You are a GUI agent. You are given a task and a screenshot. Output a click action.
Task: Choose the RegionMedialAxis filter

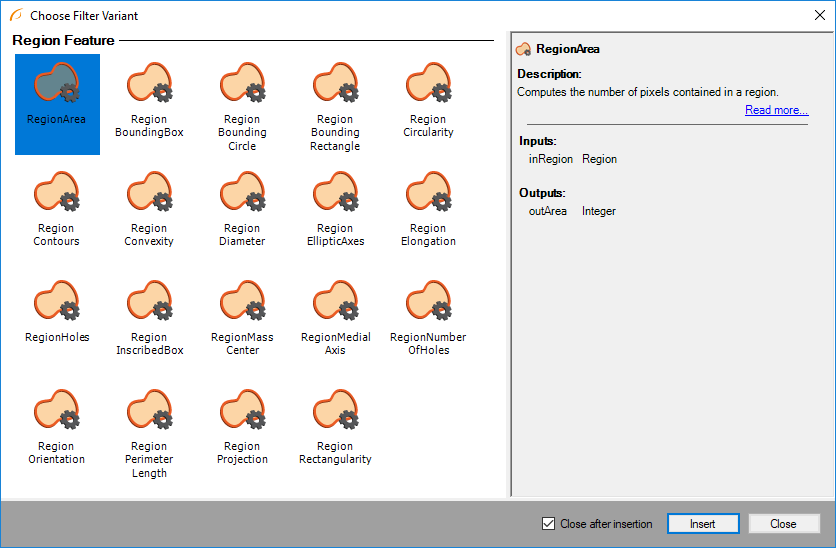335,301
